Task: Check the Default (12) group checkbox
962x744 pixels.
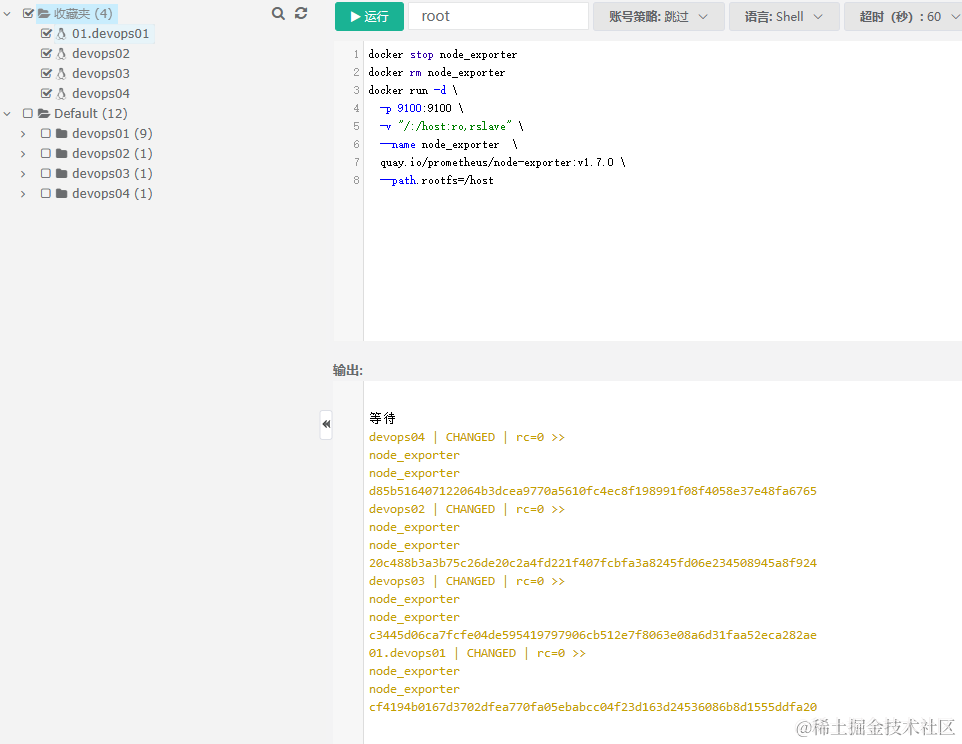Action: point(28,113)
